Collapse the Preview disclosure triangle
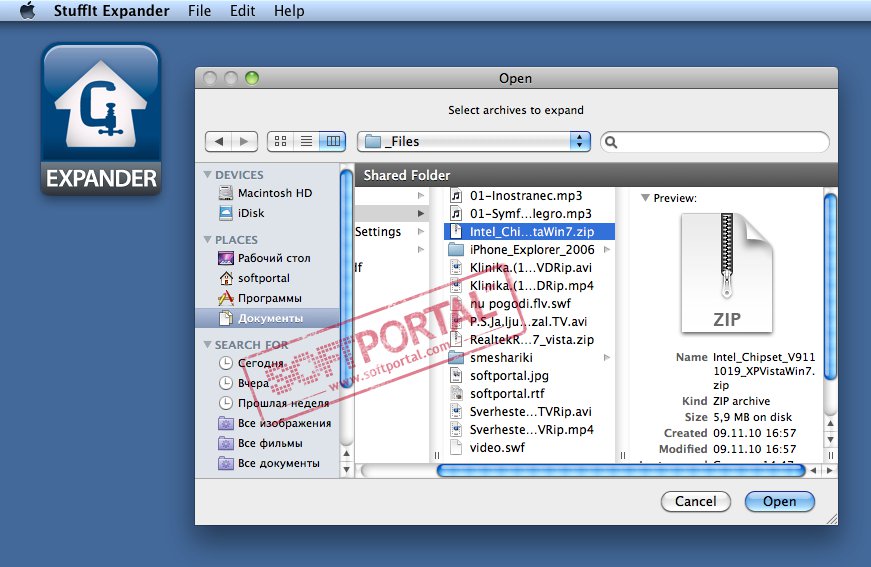 click(645, 198)
